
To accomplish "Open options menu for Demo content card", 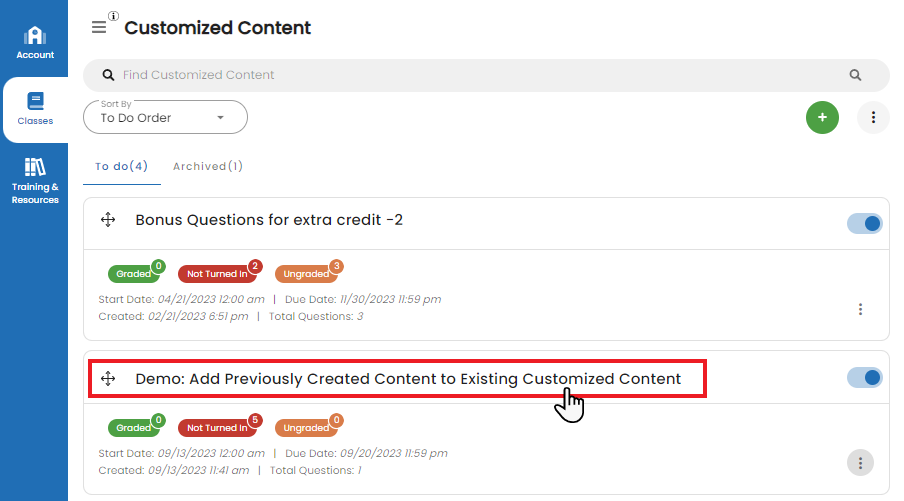I will click(860, 463).
